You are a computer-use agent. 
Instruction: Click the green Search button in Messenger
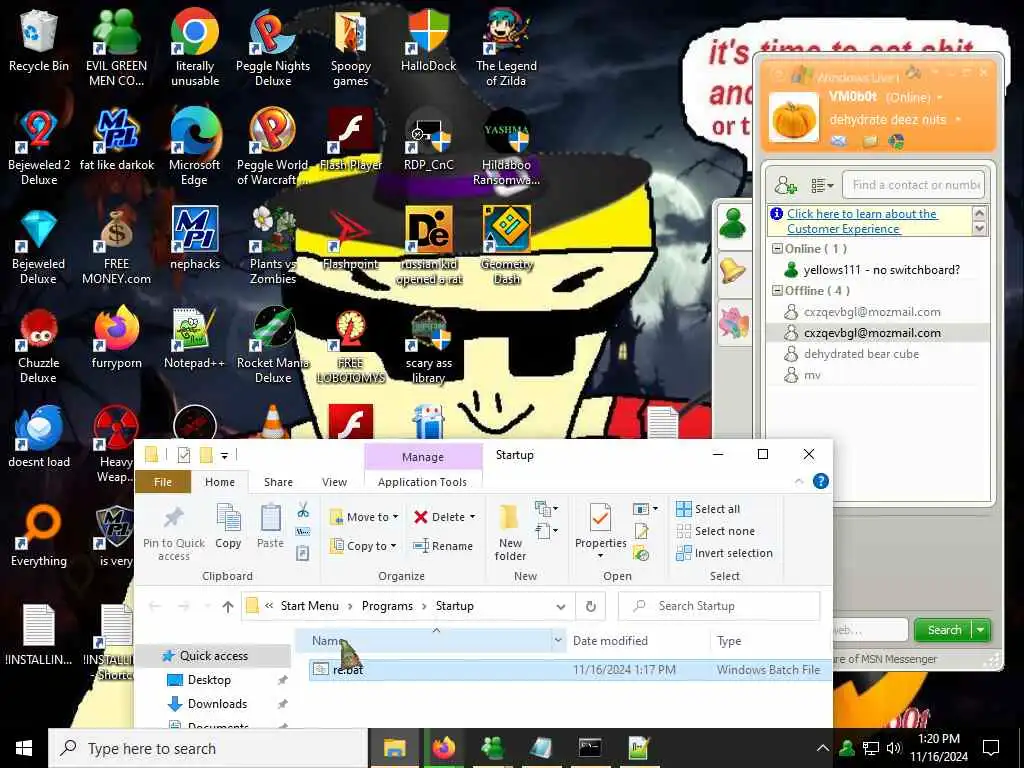[944, 630]
